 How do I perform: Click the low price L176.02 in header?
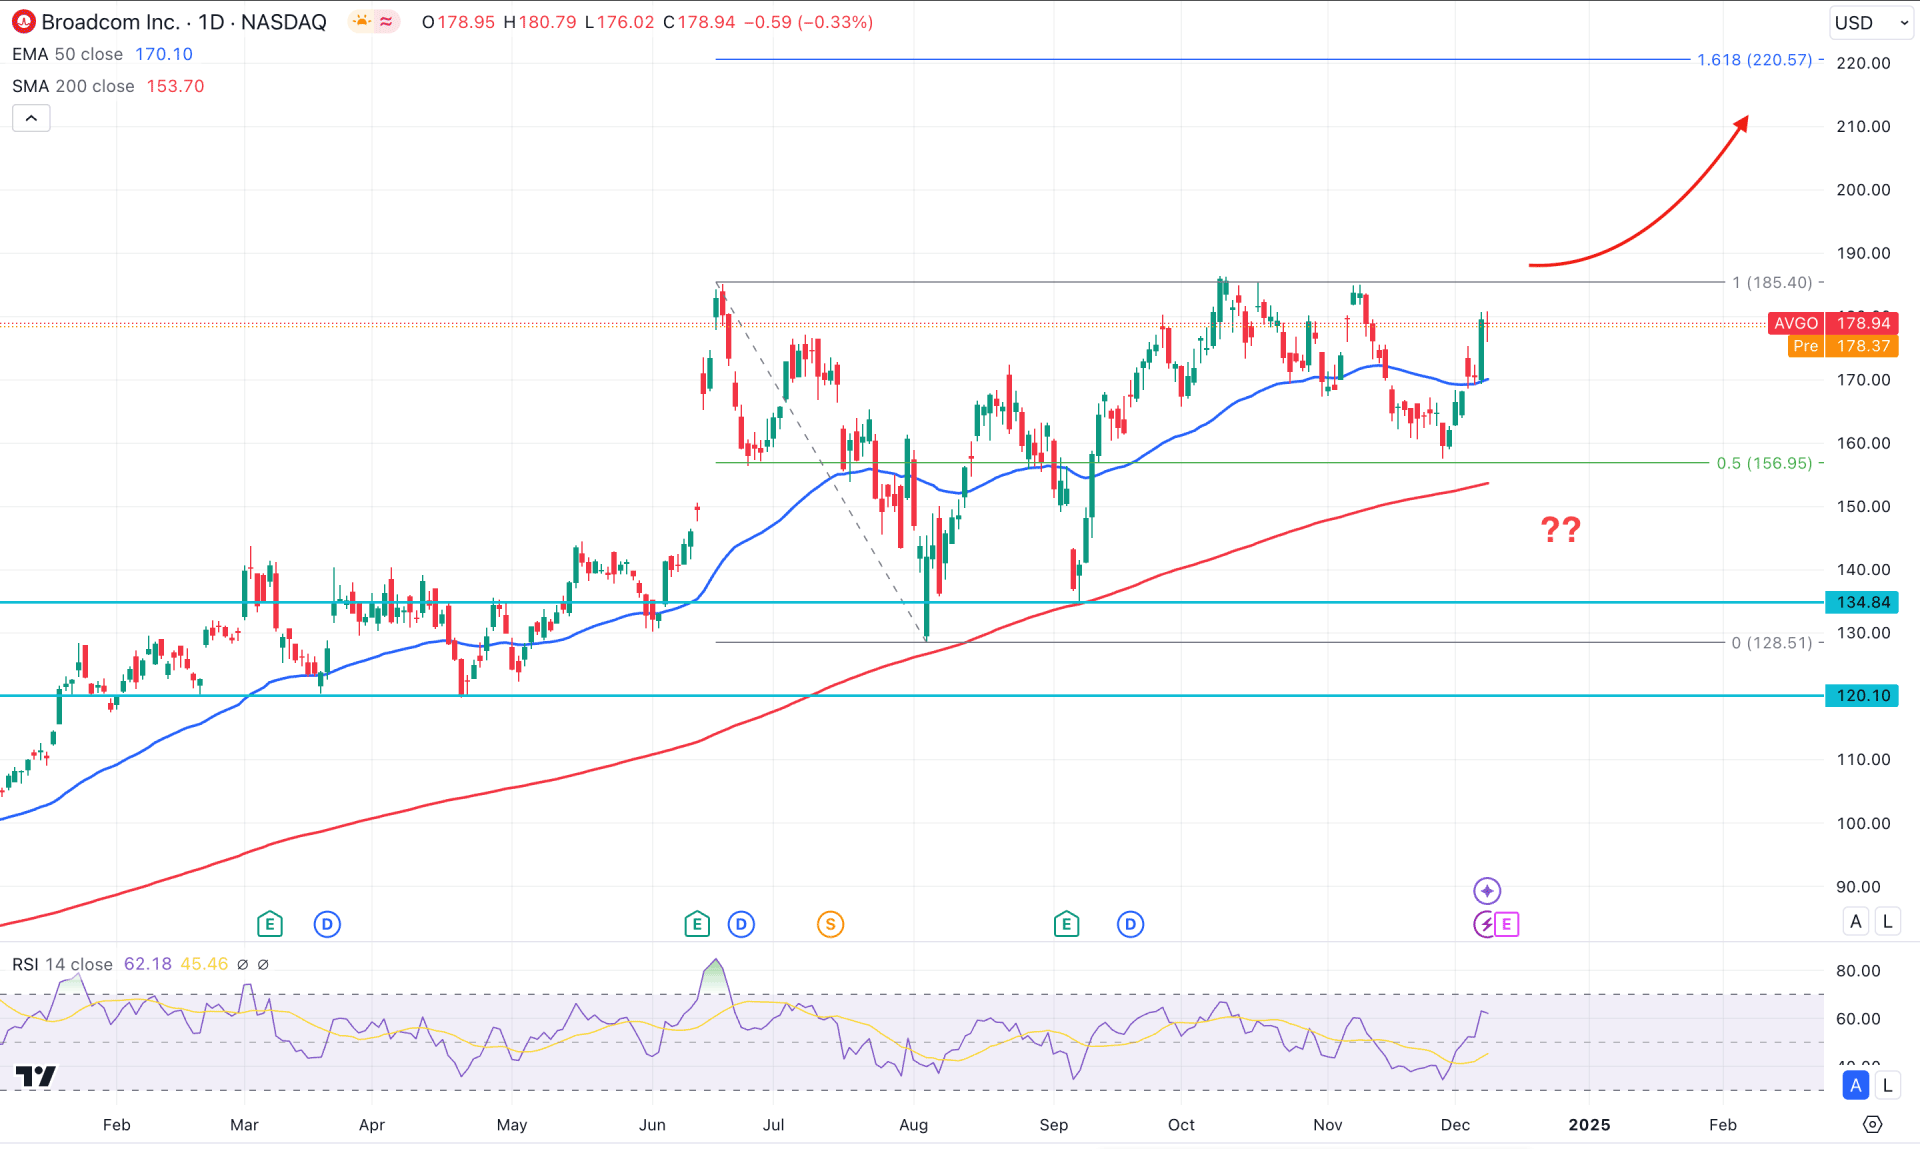tap(620, 22)
